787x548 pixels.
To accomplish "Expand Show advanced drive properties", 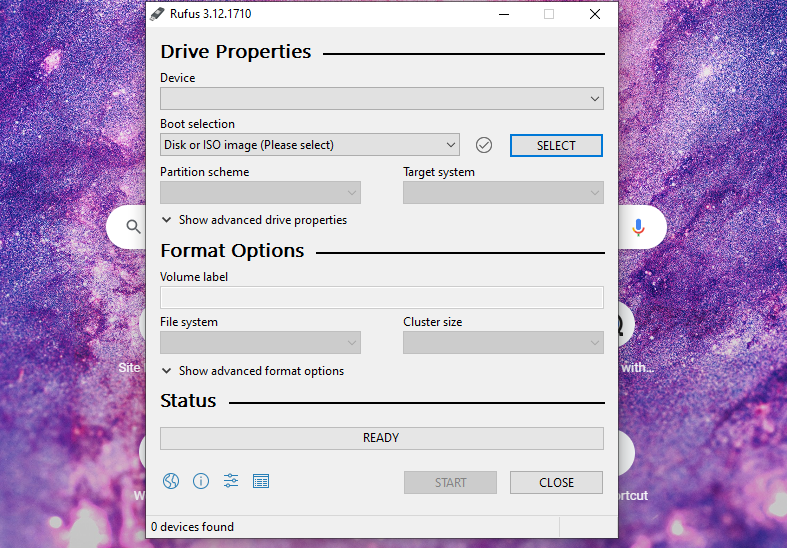I will tap(254, 220).
